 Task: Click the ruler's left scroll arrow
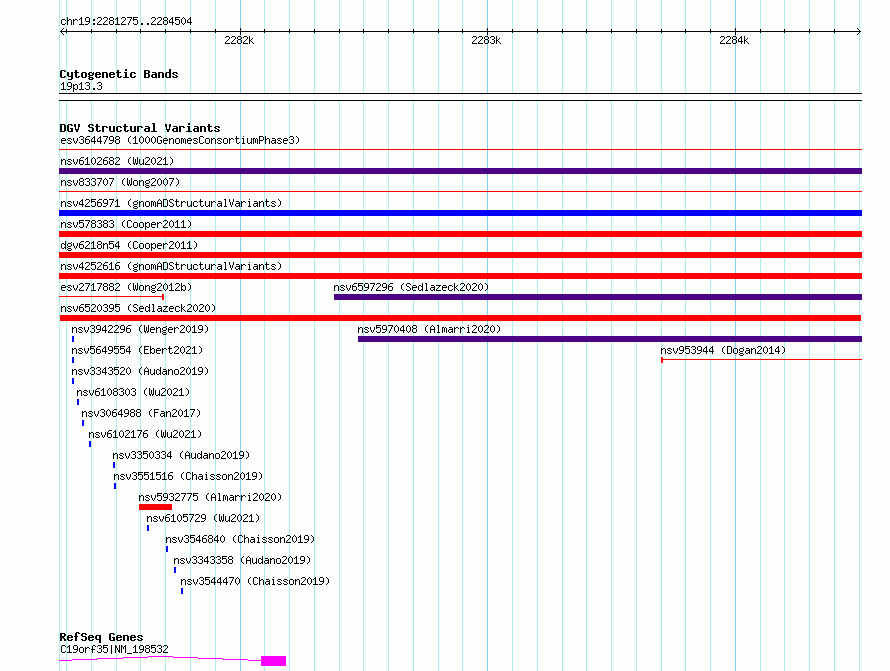point(62,31)
